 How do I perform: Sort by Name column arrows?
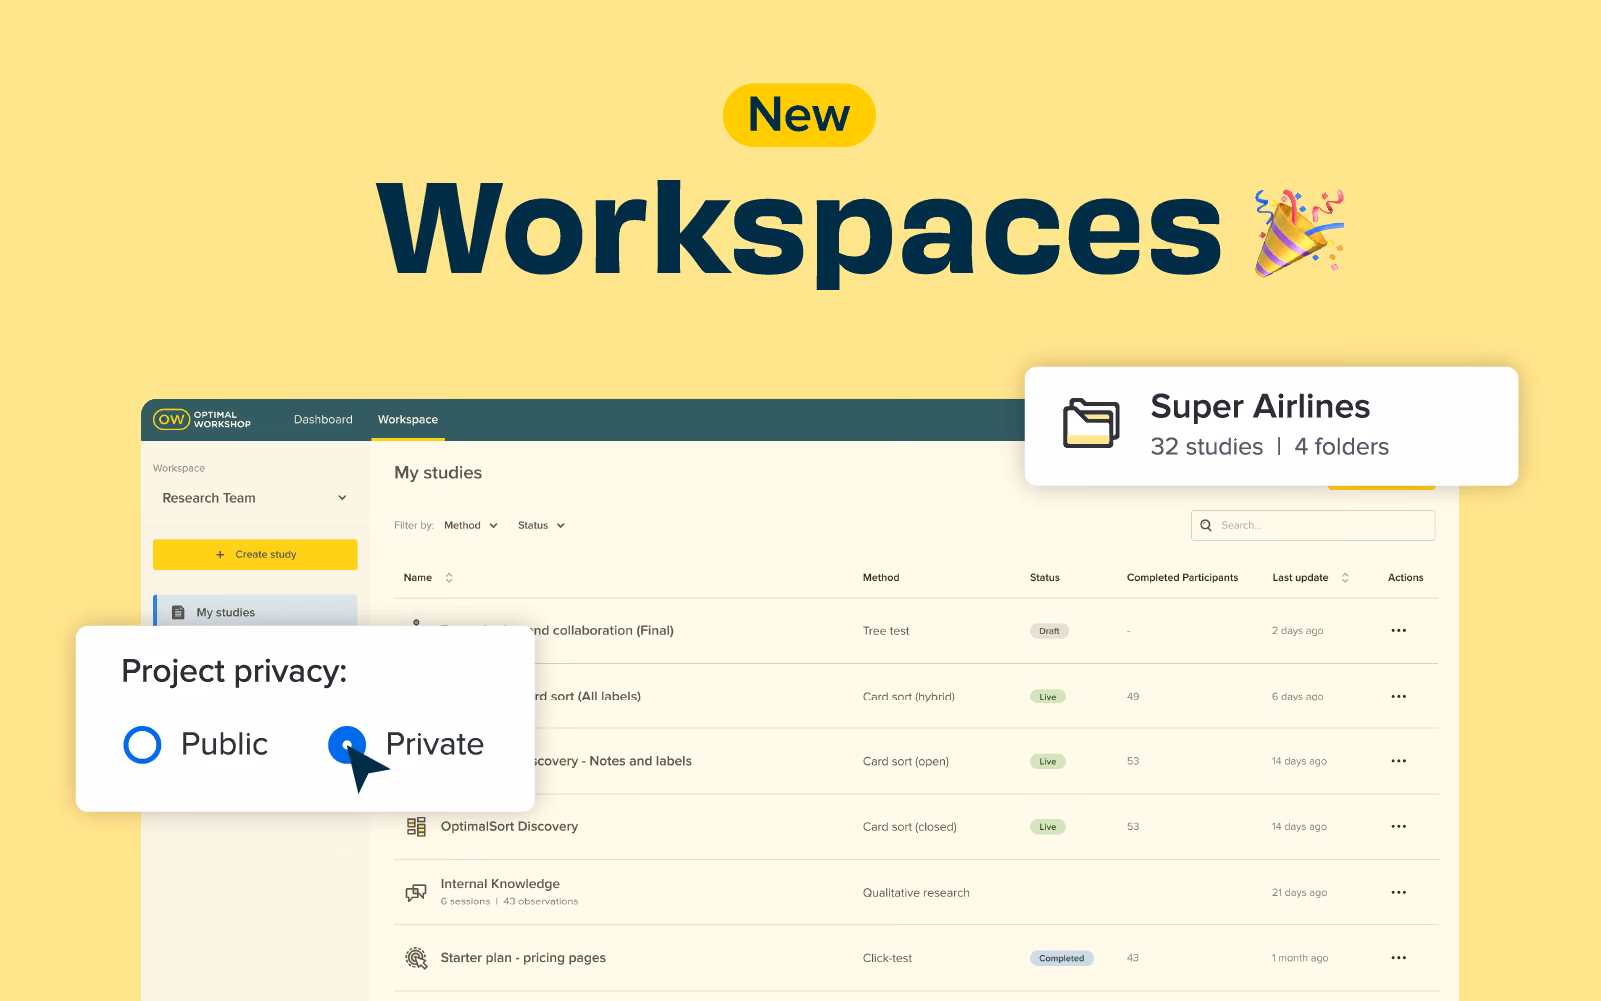[x=449, y=578]
